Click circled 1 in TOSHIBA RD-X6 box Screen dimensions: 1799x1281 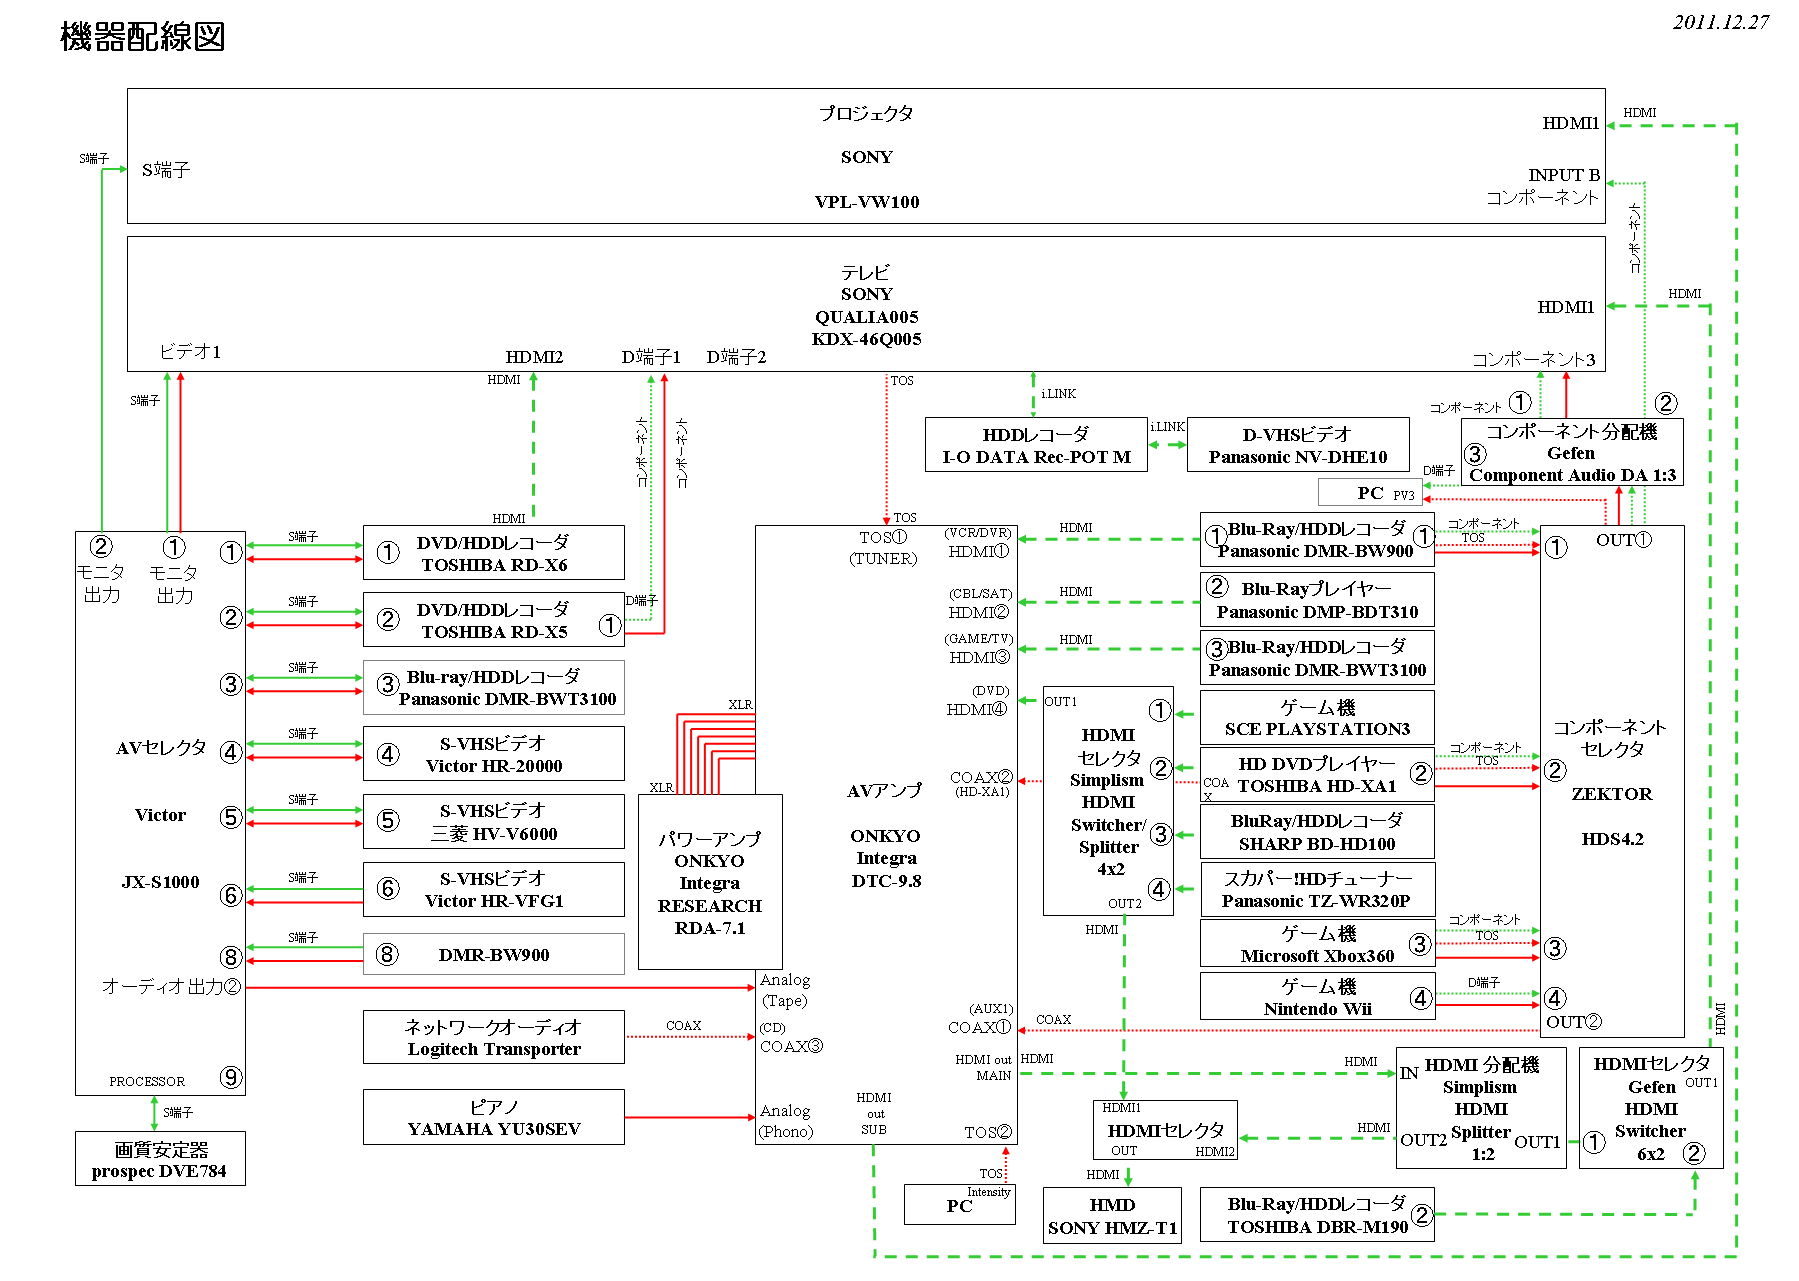pyautogui.click(x=388, y=552)
